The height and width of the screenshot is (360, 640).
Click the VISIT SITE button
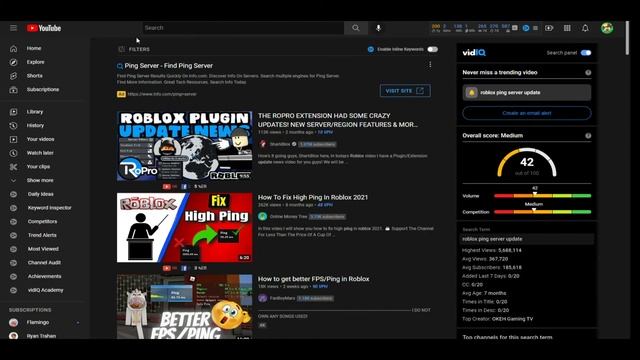point(405,91)
